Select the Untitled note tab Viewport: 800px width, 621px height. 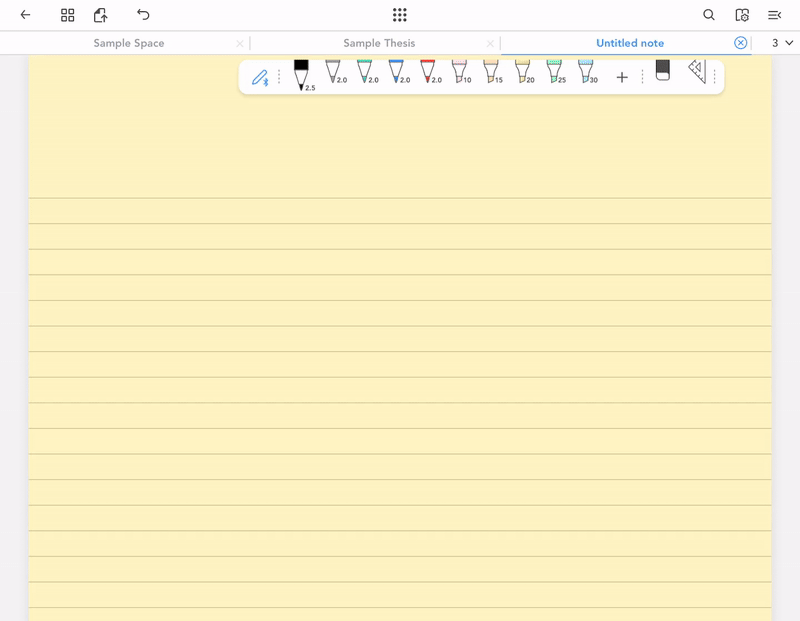(630, 43)
